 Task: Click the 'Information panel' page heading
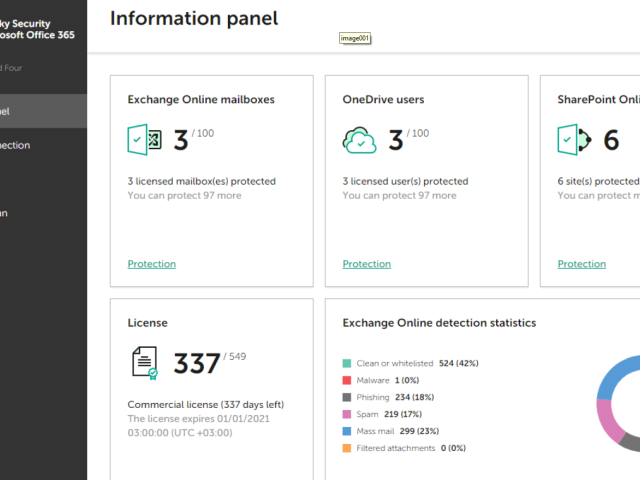coord(194,19)
